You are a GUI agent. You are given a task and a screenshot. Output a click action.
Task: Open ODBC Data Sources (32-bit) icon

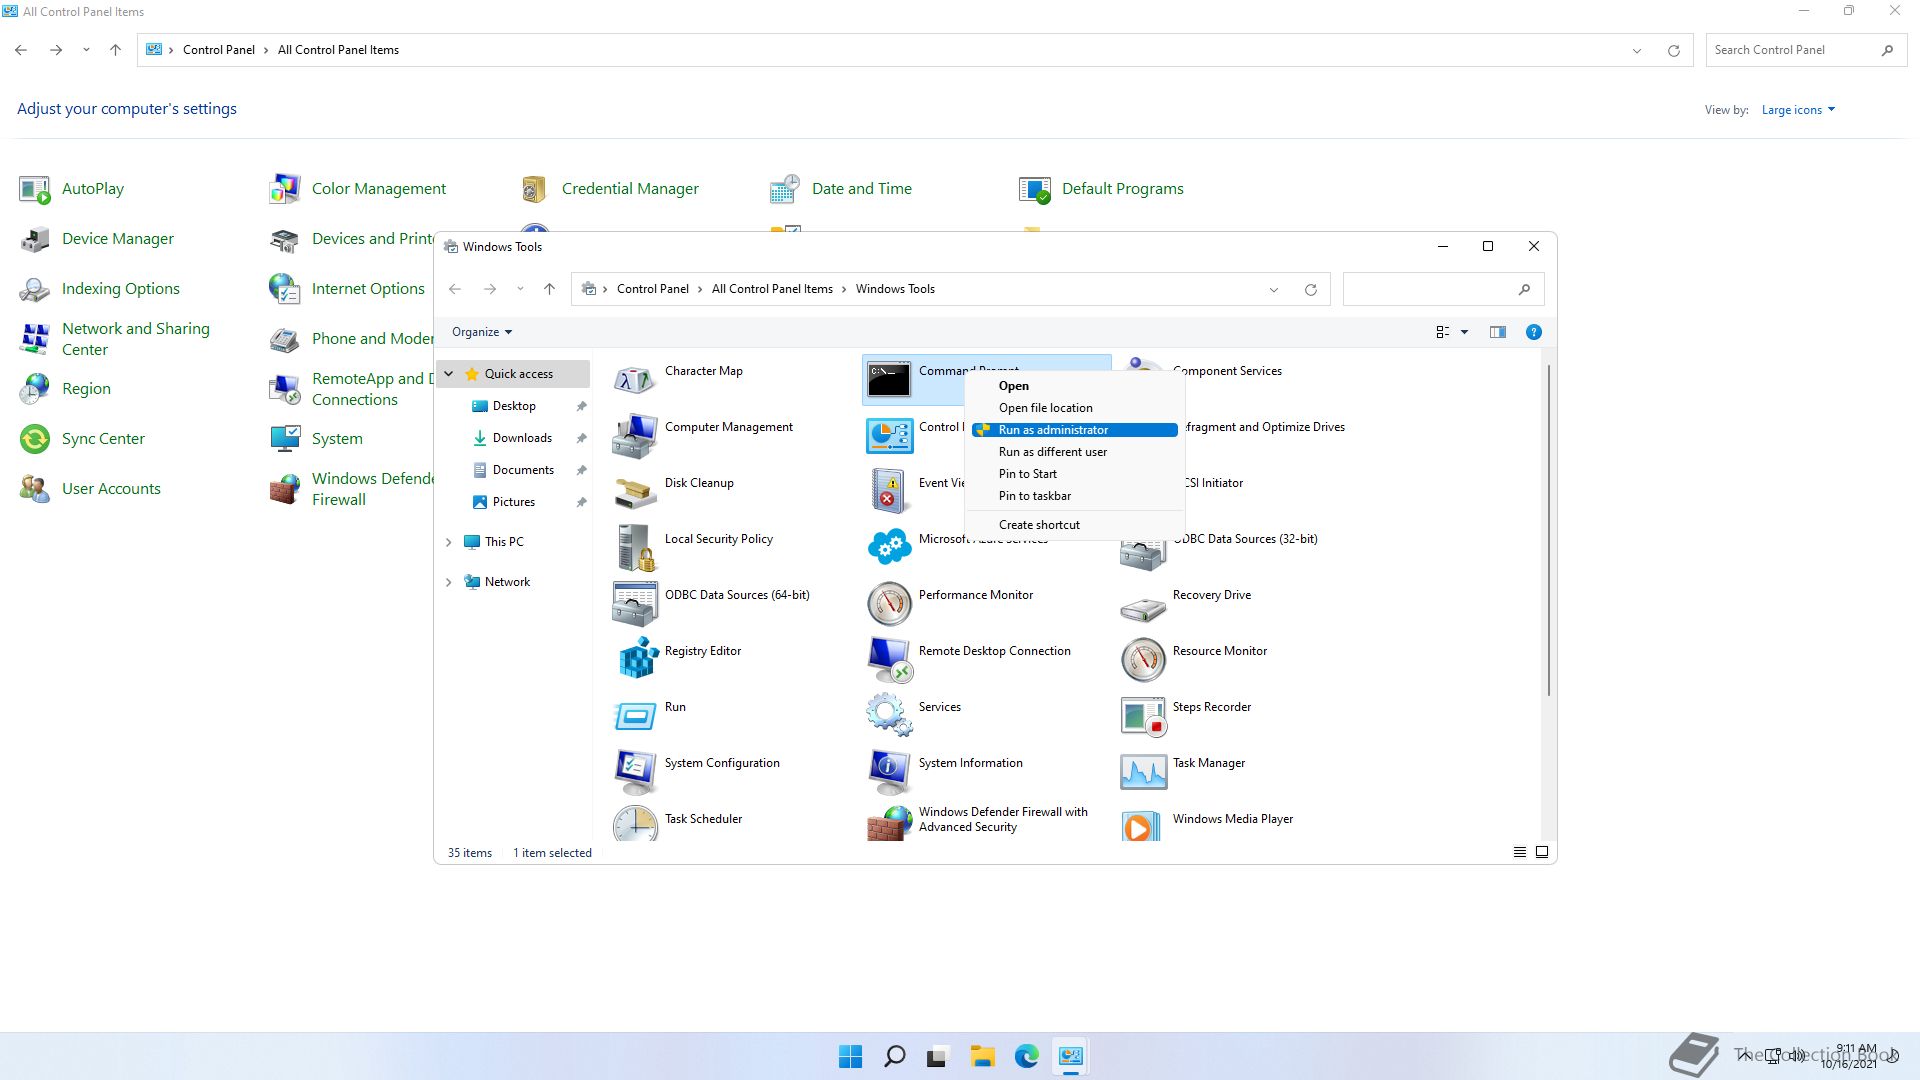[x=1143, y=555]
